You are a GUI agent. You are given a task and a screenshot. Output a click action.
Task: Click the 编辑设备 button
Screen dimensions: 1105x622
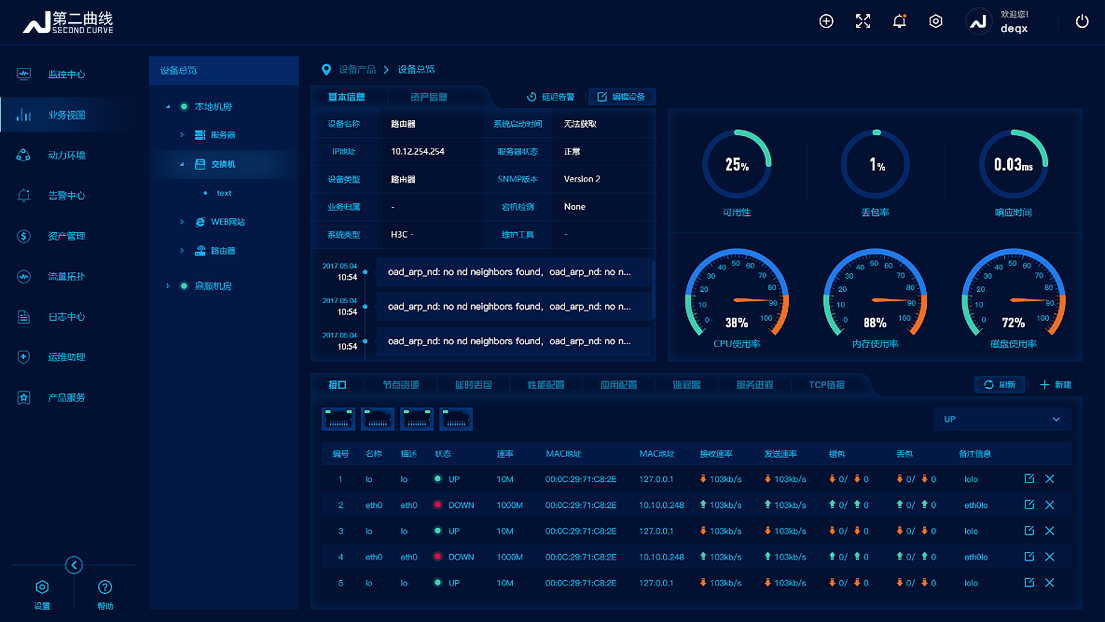tap(621, 97)
